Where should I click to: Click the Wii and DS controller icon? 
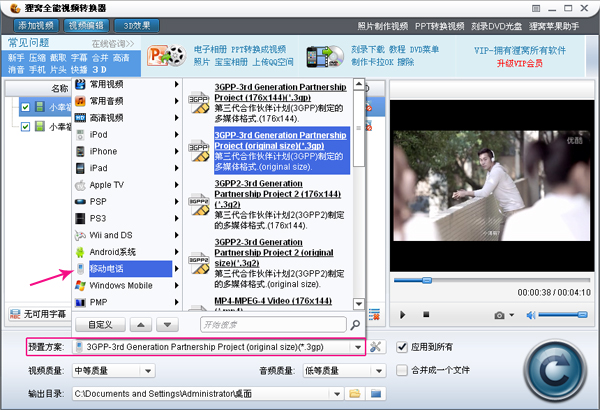80,235
